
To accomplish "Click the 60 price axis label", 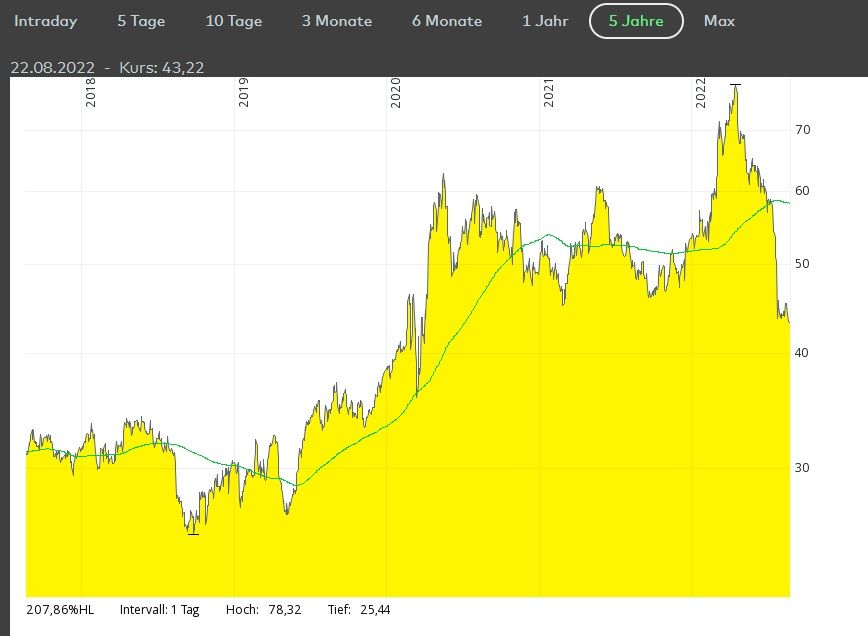I will (802, 191).
